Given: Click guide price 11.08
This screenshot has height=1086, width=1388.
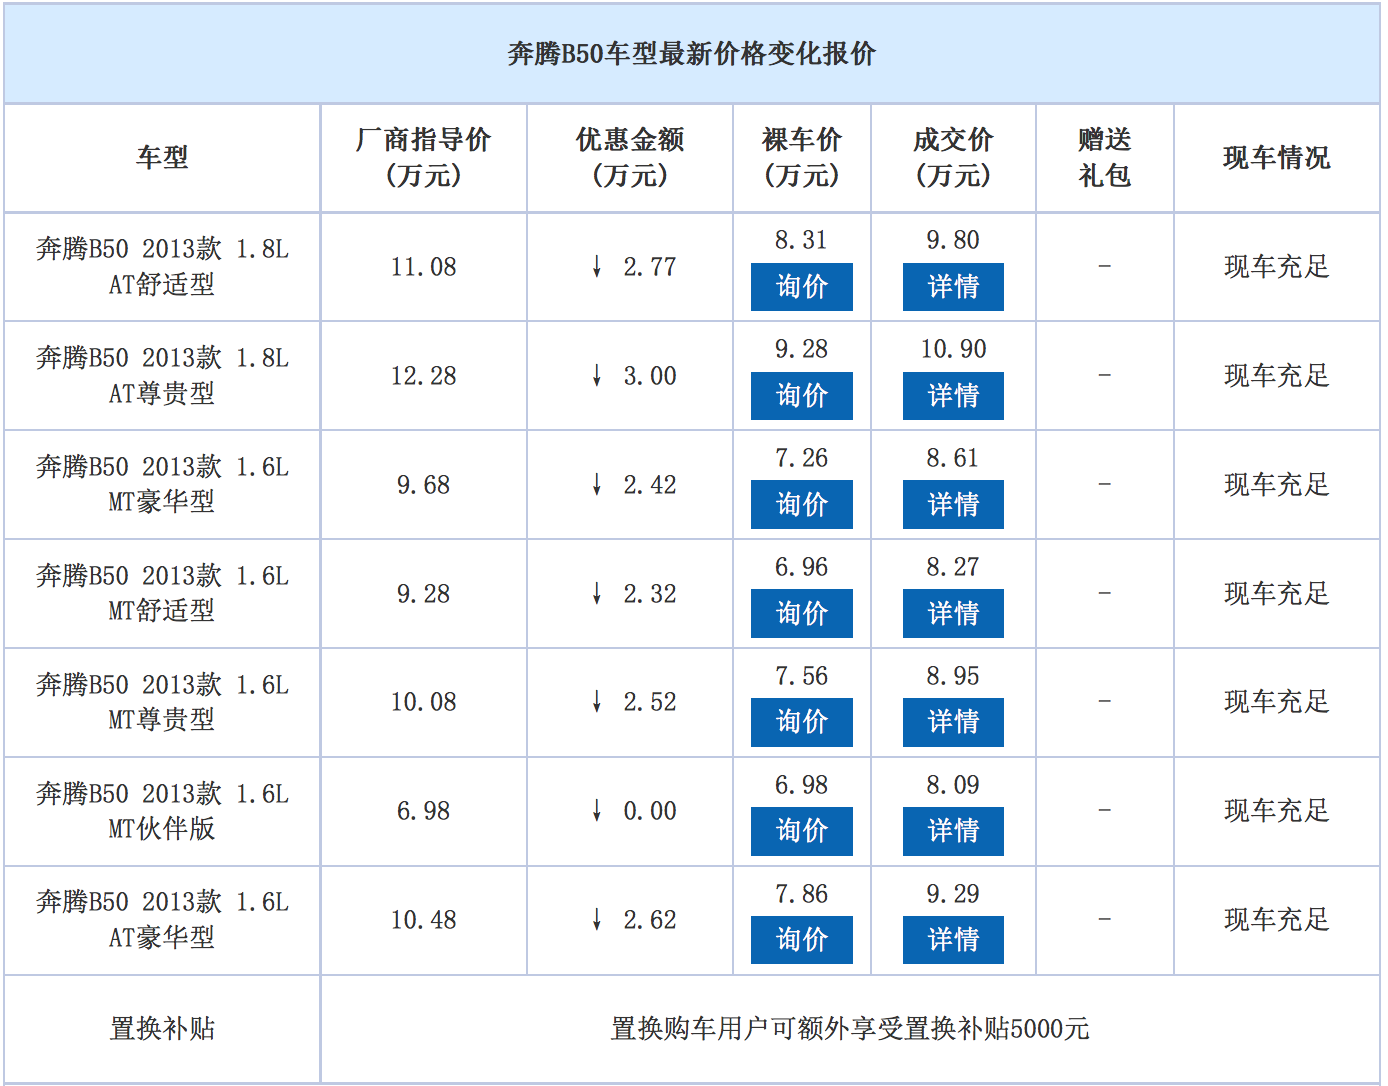Looking at the screenshot, I should [x=423, y=267].
